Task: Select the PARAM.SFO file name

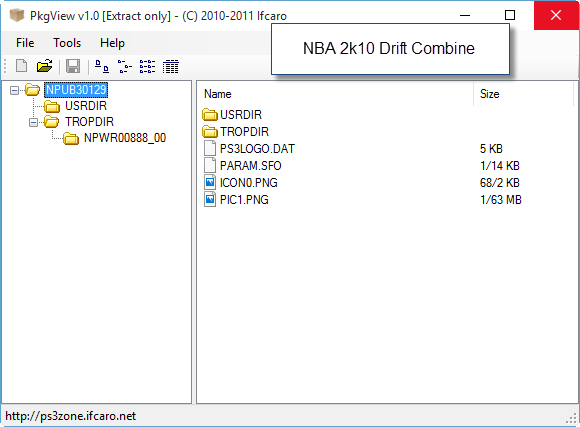Action: (x=250, y=166)
